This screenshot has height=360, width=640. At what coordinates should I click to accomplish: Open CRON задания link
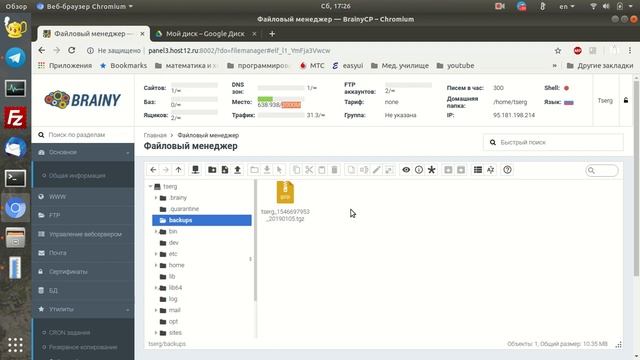[x=69, y=333]
